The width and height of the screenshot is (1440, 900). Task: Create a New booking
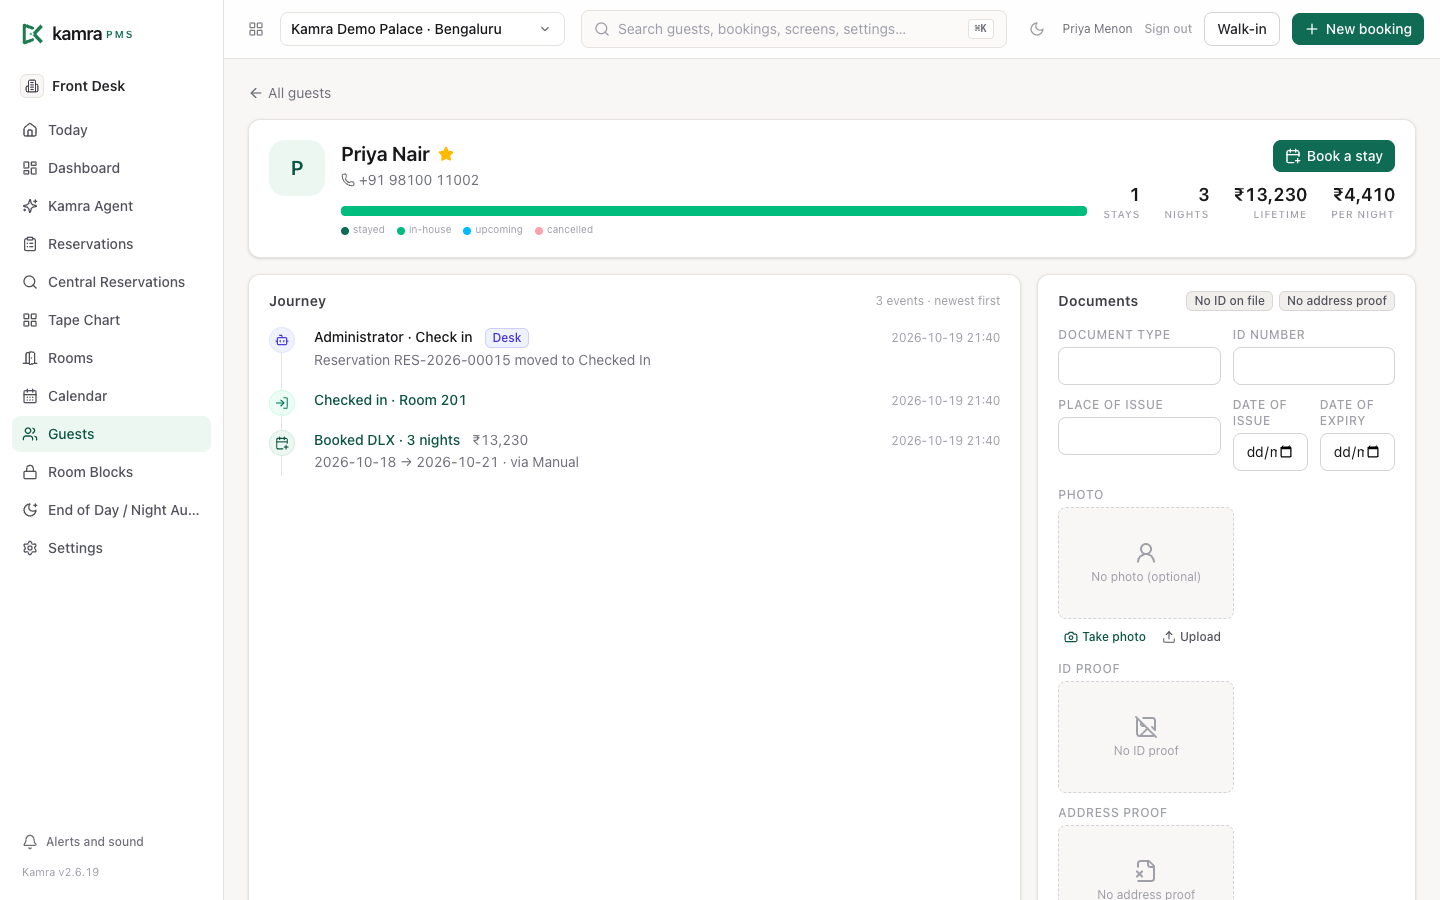1358,29
